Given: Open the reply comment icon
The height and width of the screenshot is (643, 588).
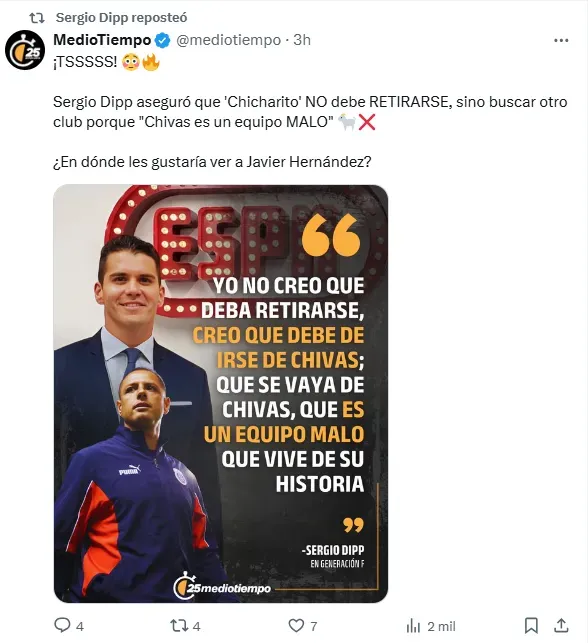Looking at the screenshot, I should [x=62, y=625].
